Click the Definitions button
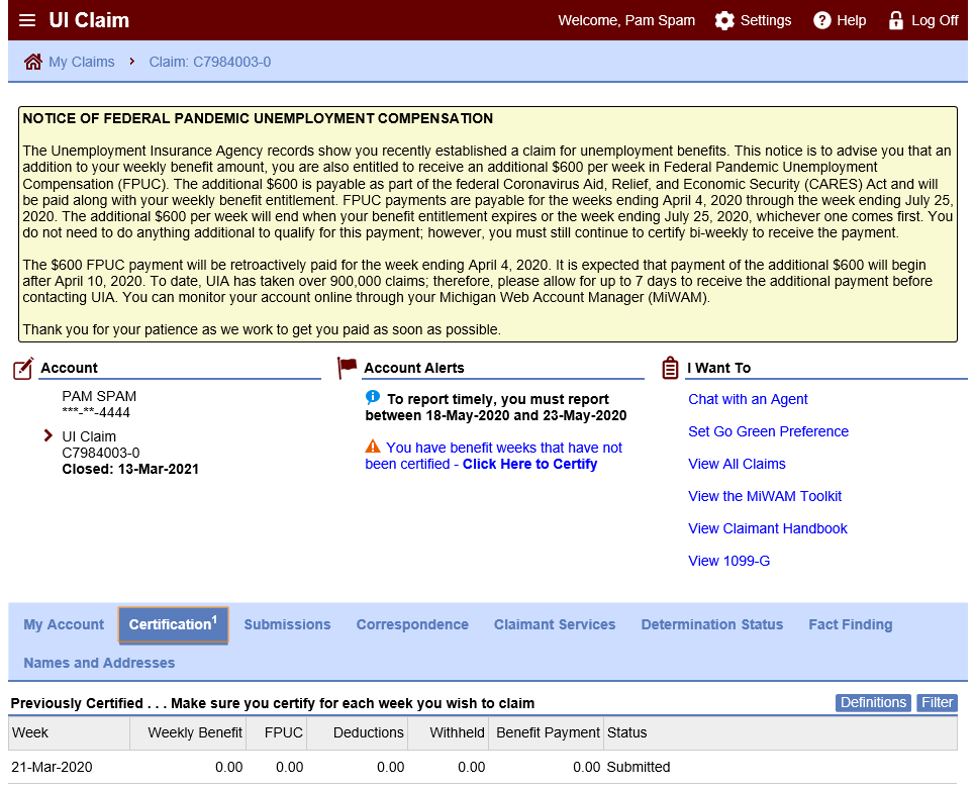 point(872,703)
